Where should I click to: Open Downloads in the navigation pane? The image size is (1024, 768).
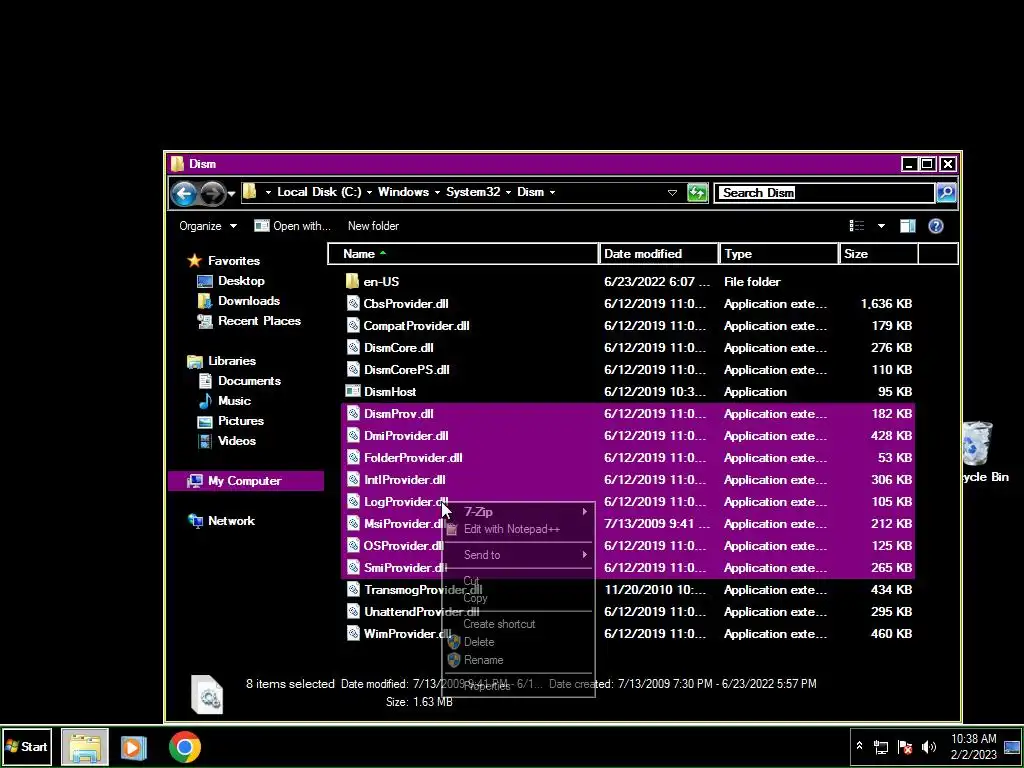click(249, 301)
